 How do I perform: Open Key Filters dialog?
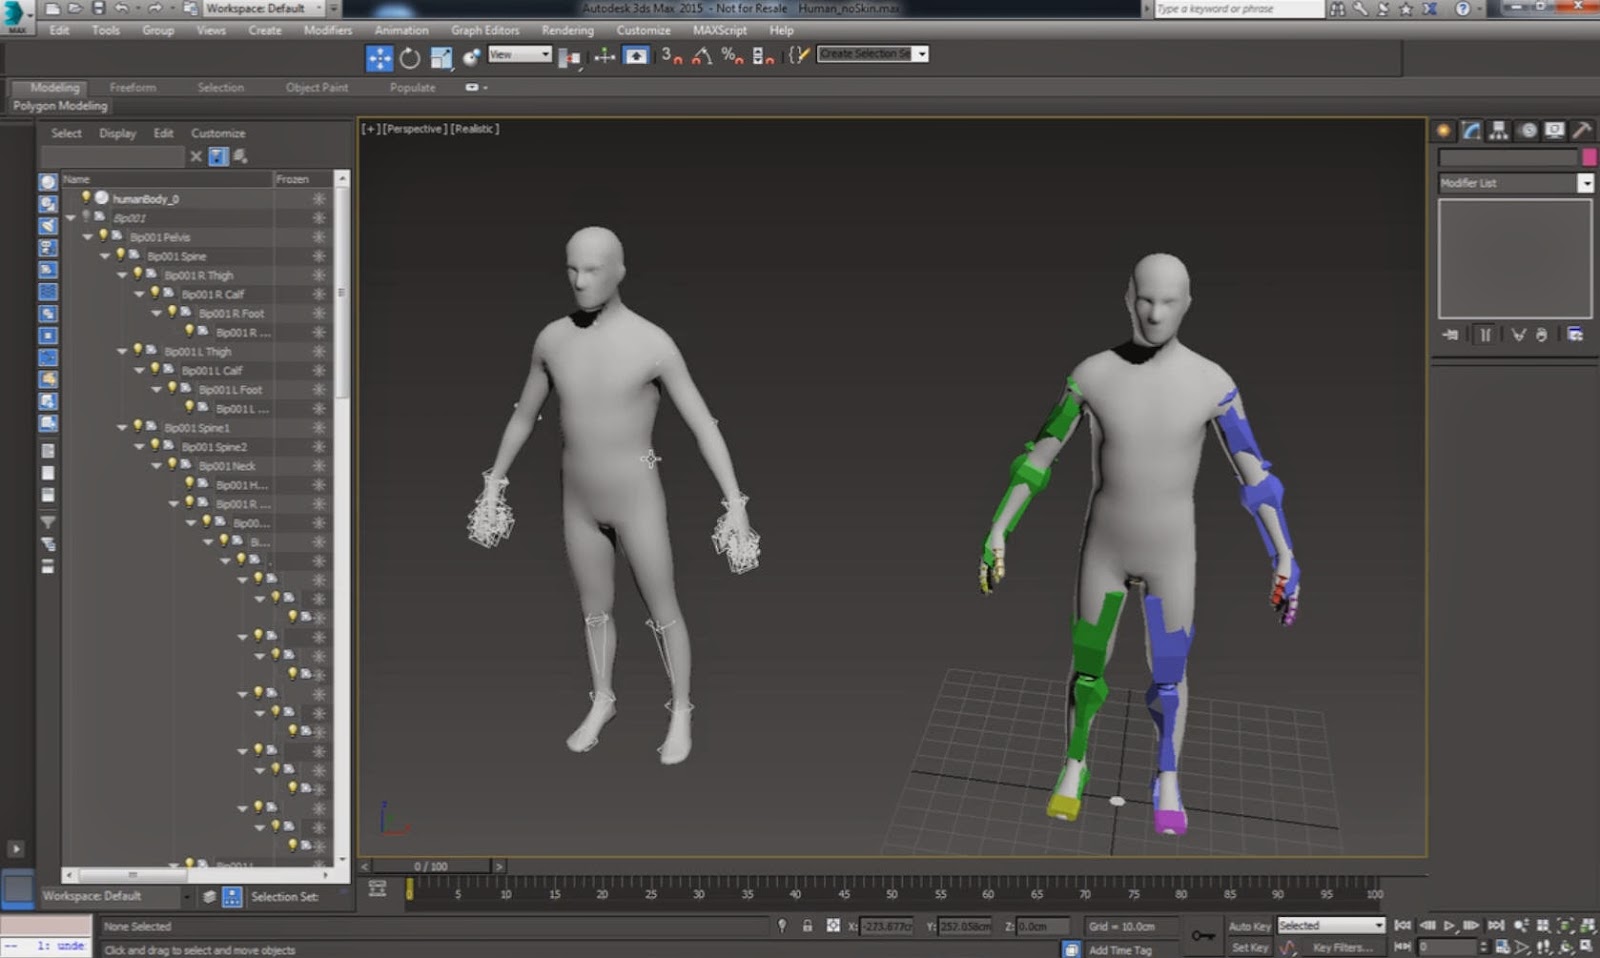[1342, 947]
